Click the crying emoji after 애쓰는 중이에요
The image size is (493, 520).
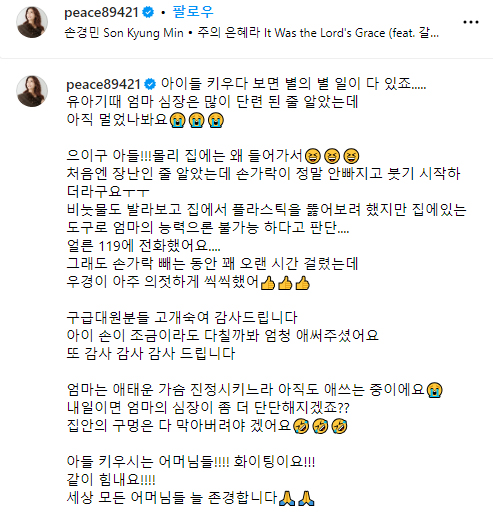434,389
